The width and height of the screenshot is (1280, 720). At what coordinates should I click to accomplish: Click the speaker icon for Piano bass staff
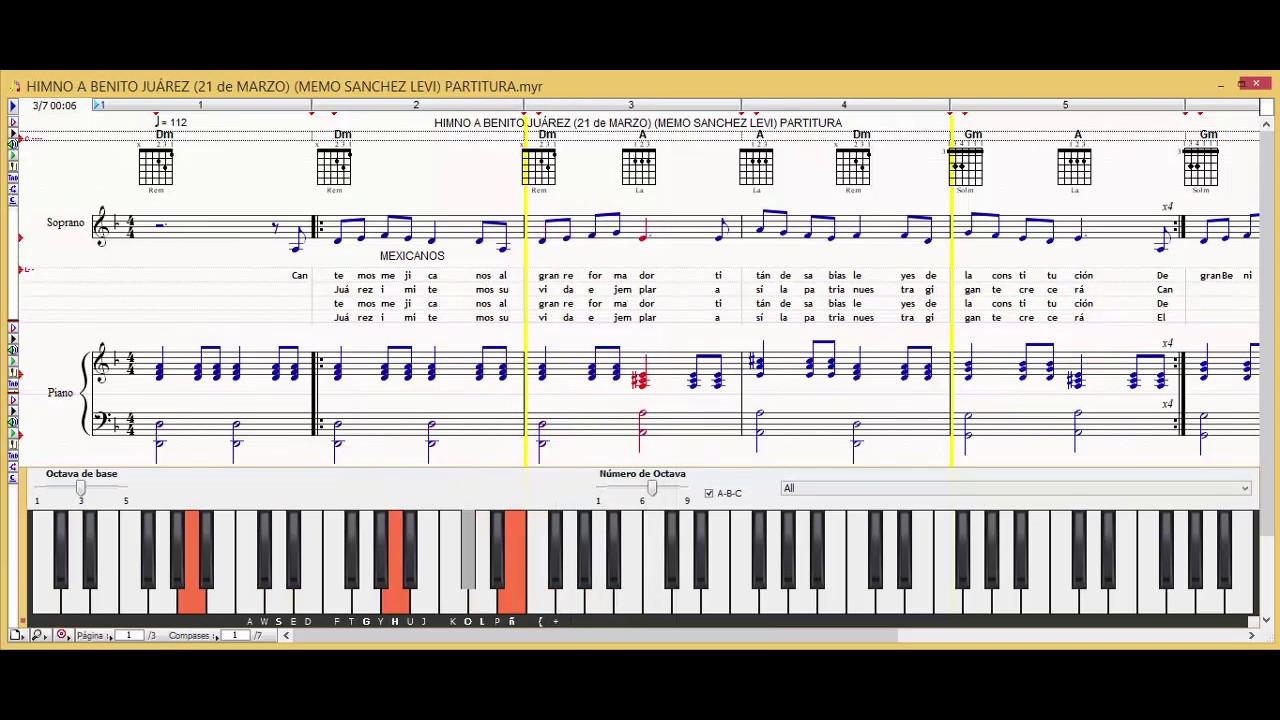point(13,421)
